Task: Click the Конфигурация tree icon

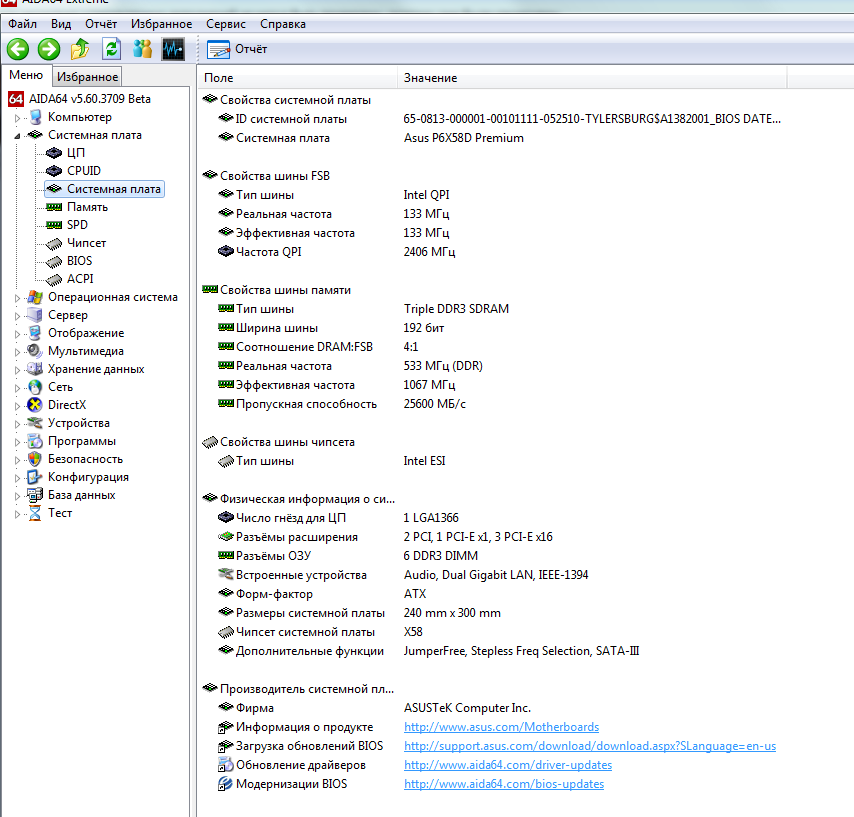Action: coord(35,477)
